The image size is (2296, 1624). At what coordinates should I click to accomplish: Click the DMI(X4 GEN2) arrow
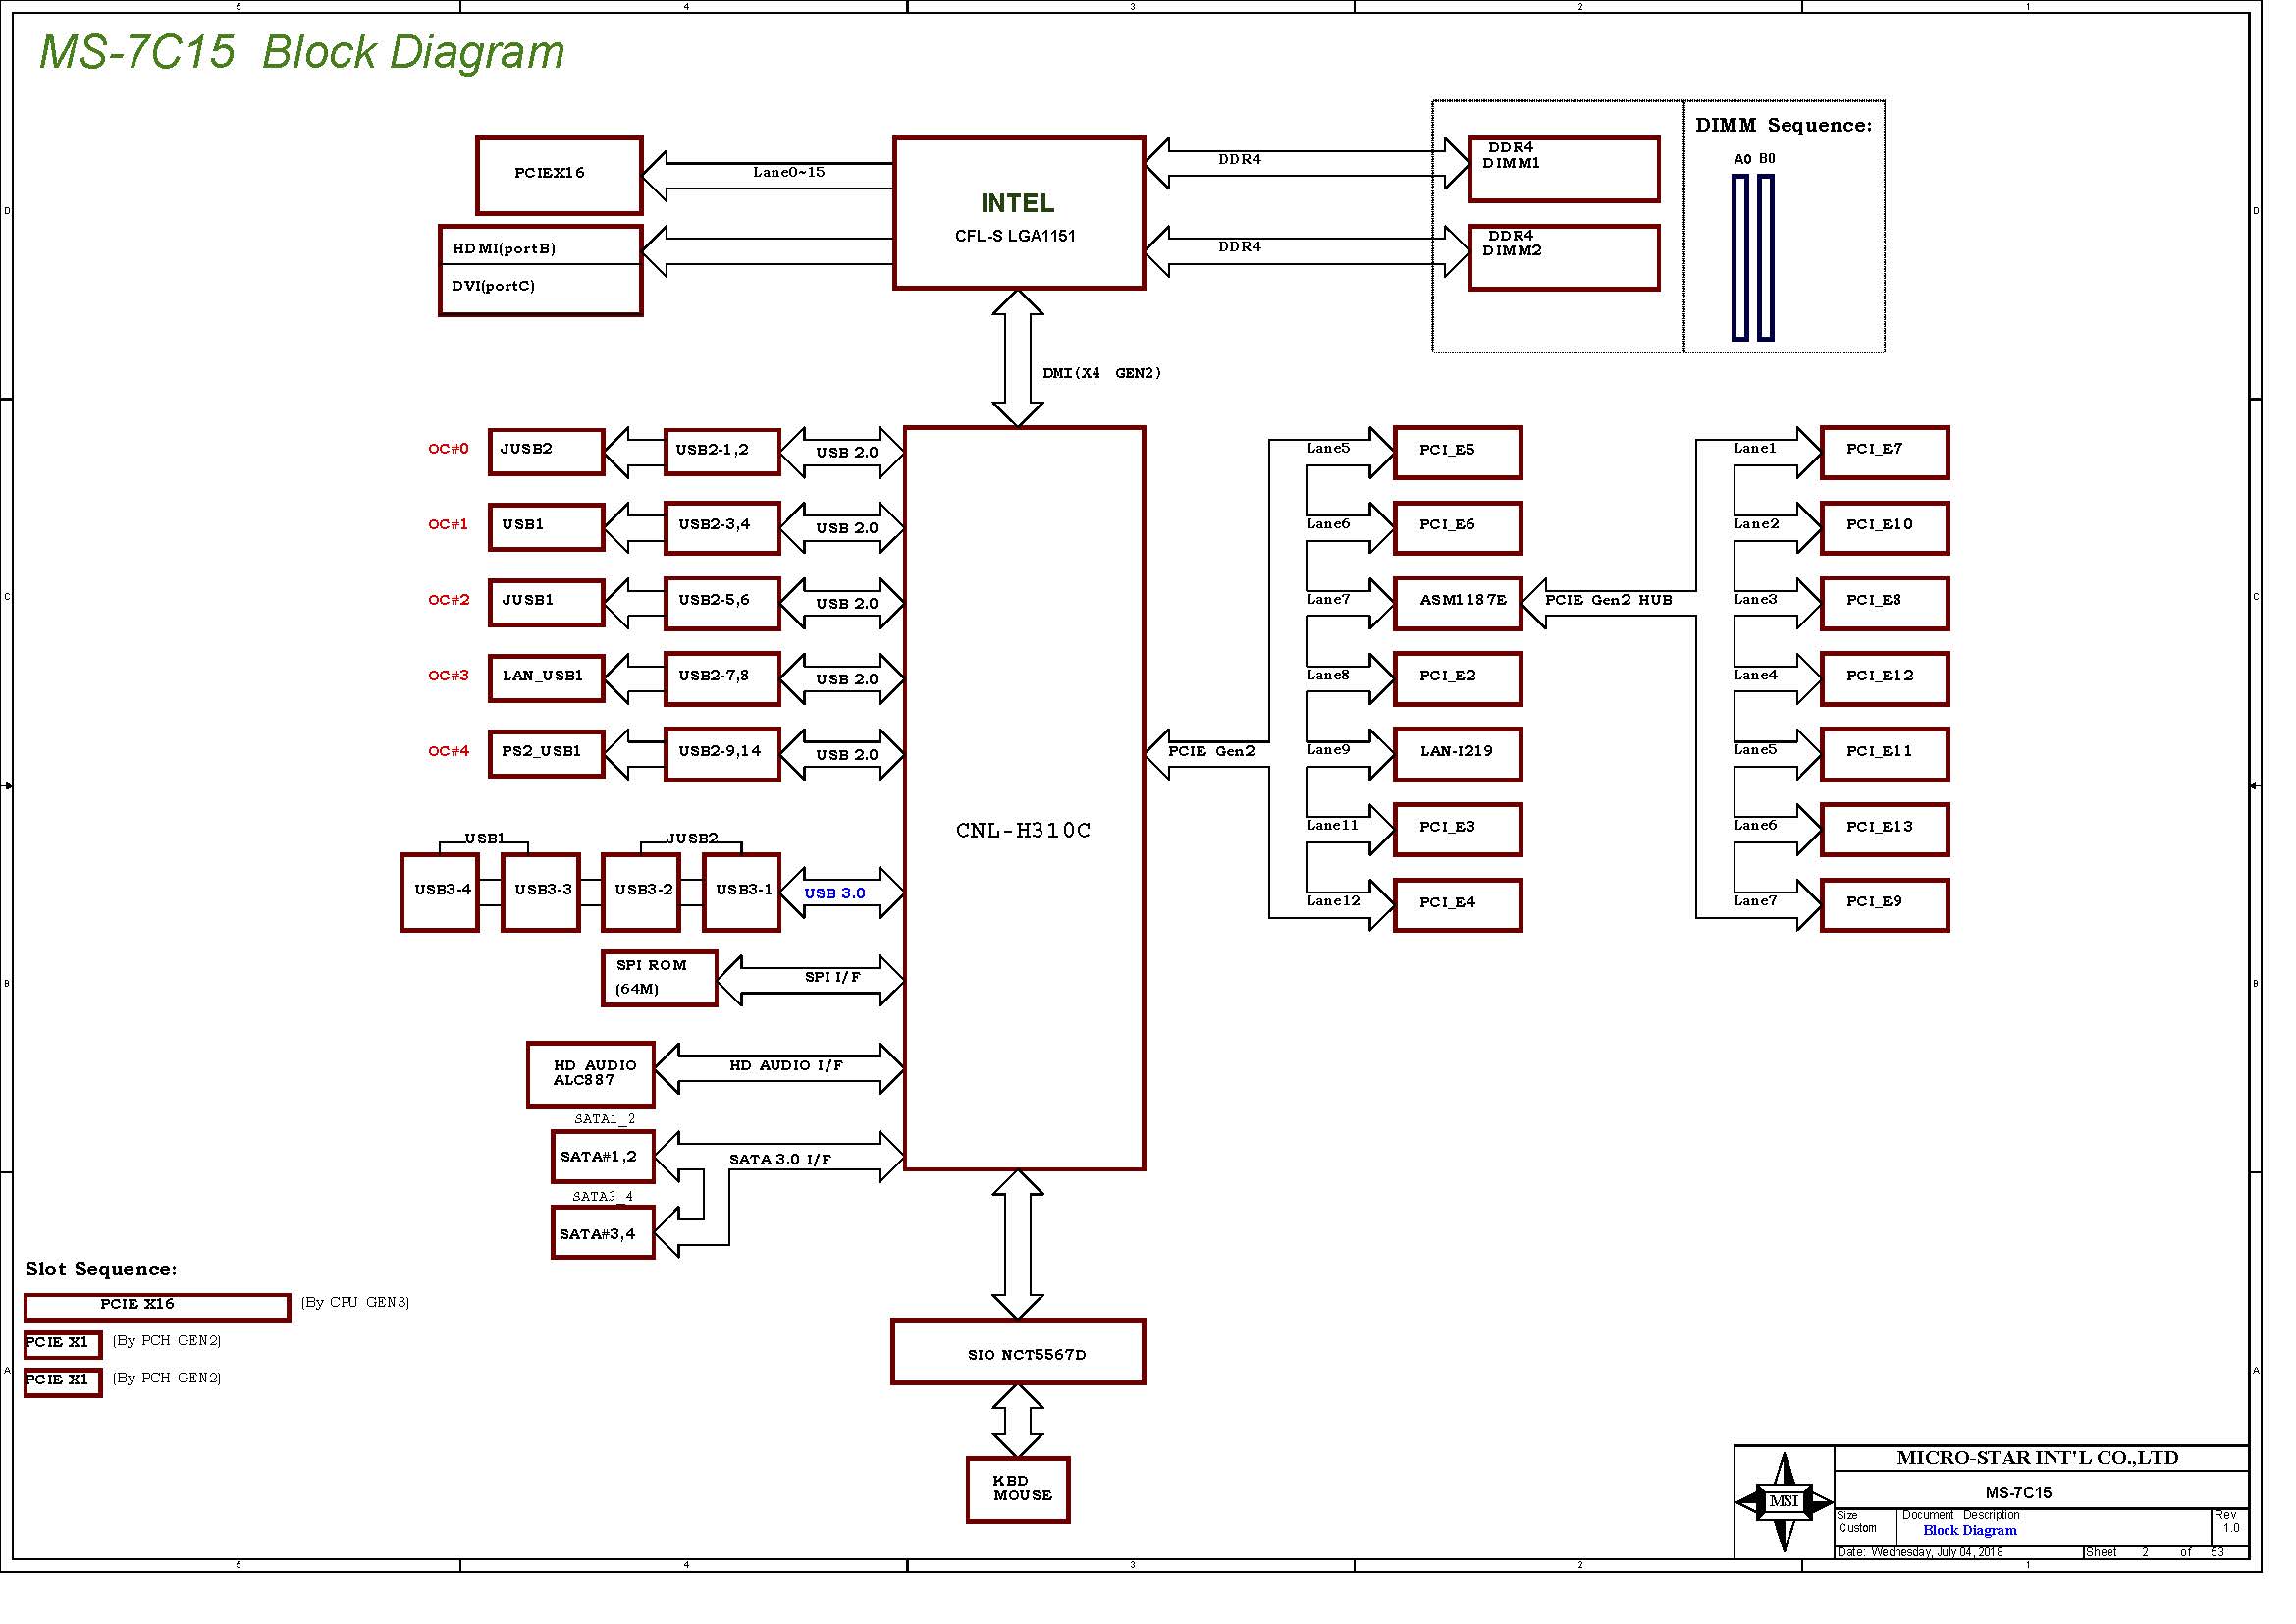pyautogui.click(x=1017, y=358)
